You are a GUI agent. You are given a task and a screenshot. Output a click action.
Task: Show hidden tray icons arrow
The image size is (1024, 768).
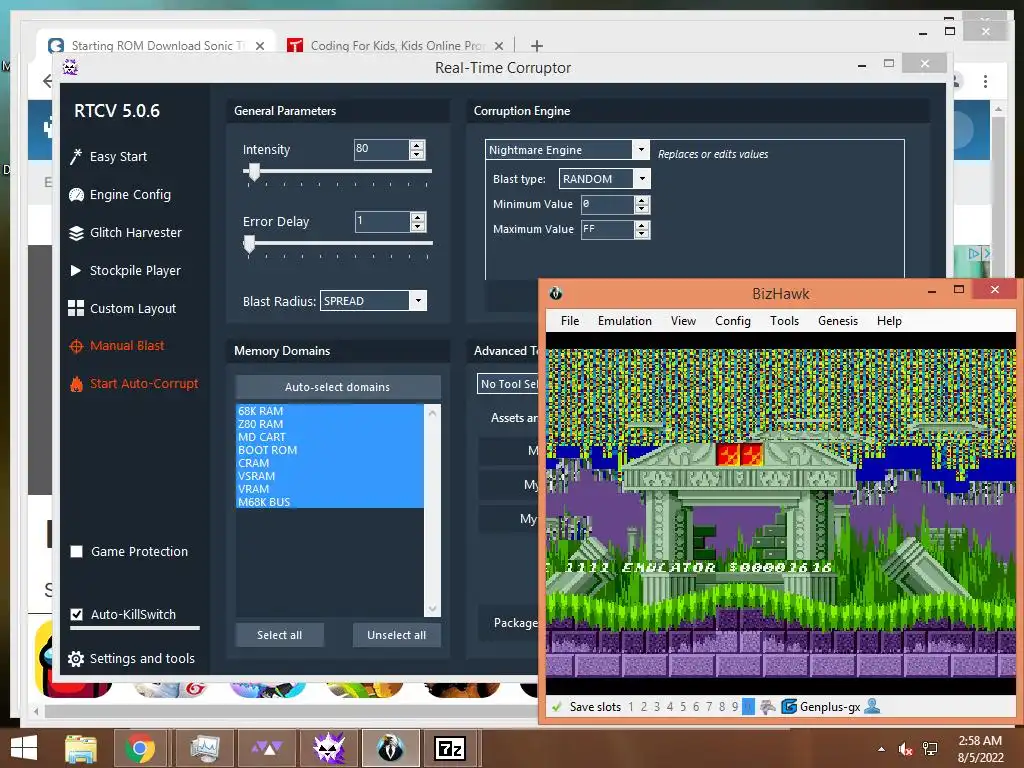pos(882,749)
